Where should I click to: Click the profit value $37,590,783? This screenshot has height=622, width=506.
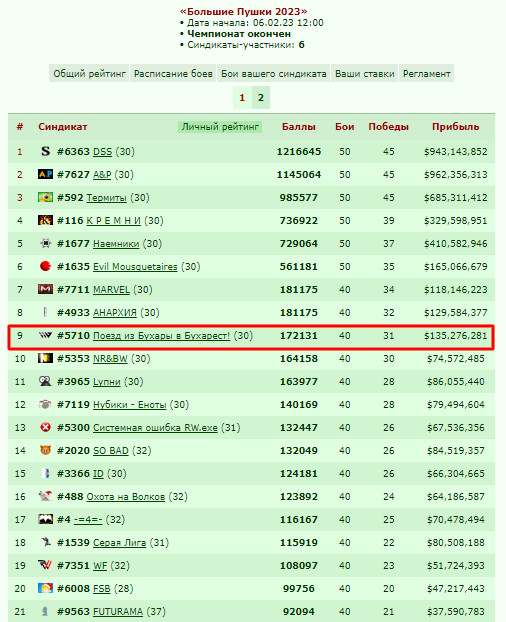pos(455,612)
